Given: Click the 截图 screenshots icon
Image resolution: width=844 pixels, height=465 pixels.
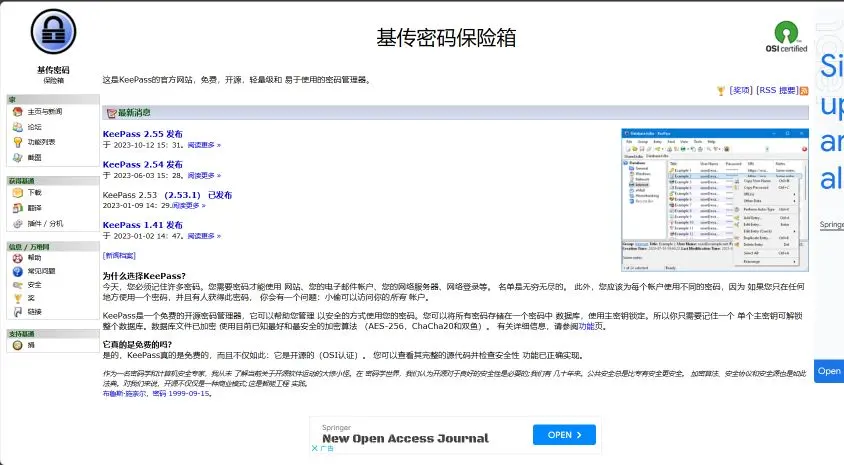Looking at the screenshot, I should (x=18, y=158).
